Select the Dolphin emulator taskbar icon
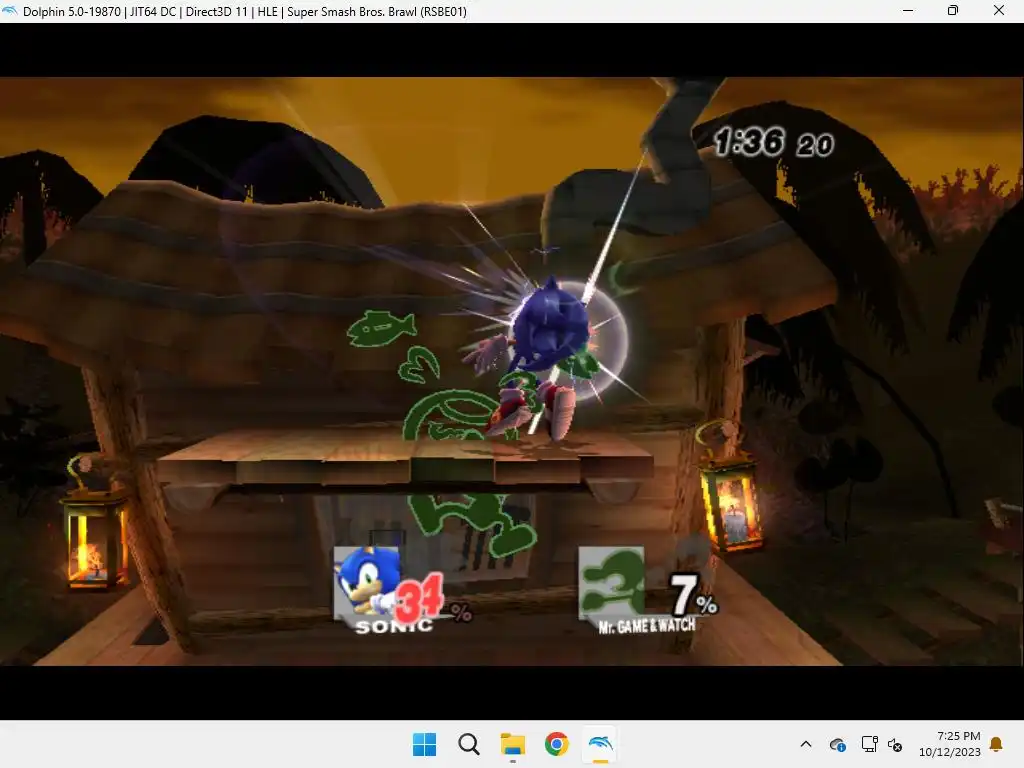The width and height of the screenshot is (1024, 768). (600, 744)
